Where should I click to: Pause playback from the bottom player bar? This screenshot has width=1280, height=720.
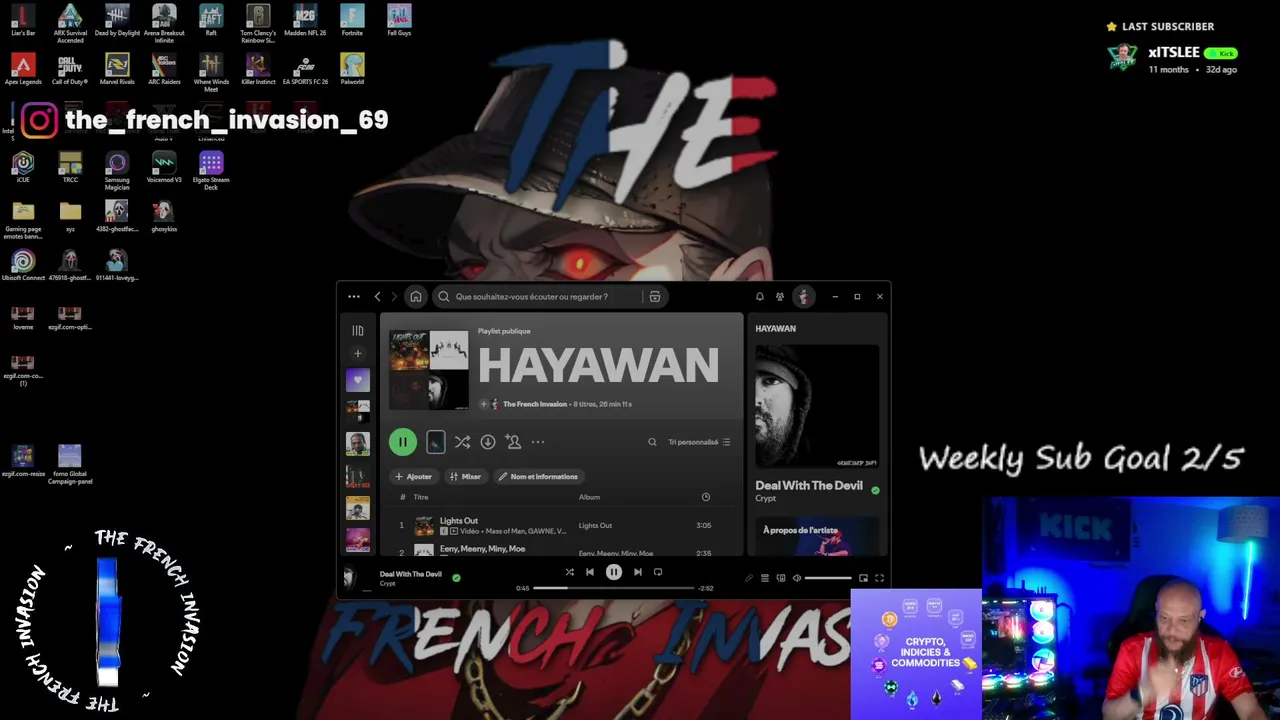614,572
